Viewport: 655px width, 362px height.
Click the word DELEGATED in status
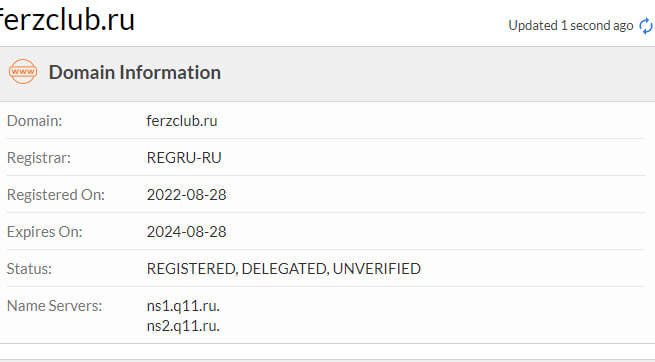coord(285,269)
